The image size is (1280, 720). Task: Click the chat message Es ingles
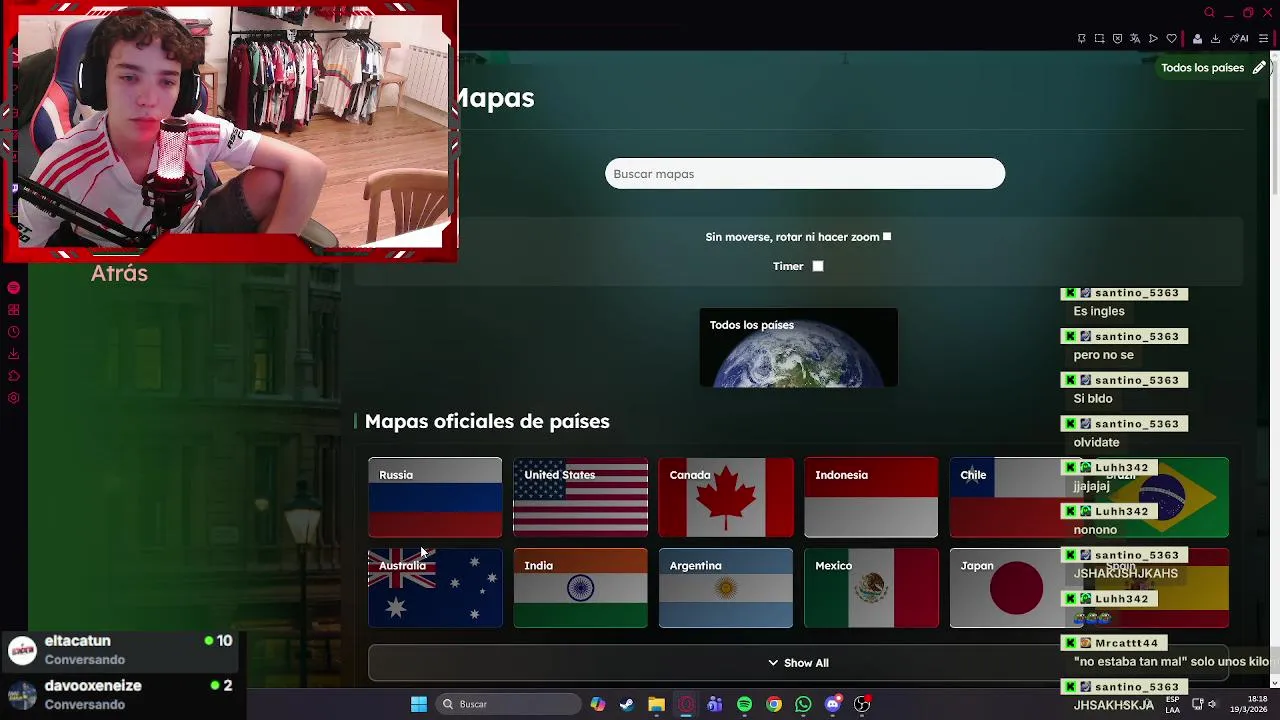1099,311
